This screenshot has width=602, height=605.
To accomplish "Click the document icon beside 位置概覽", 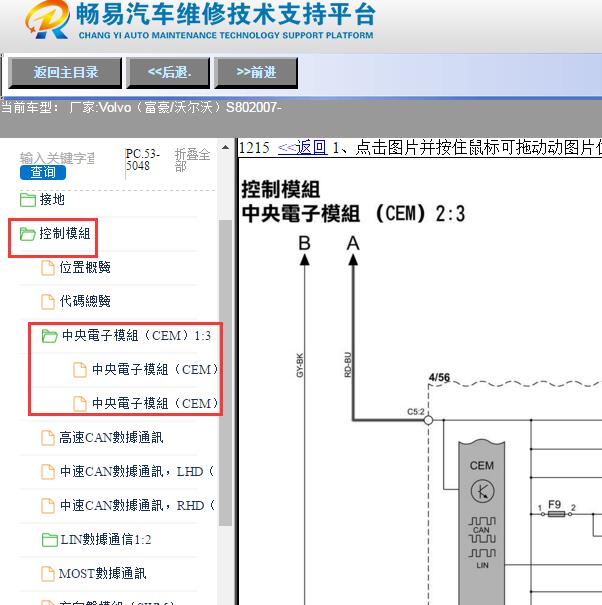I will 48,268.
